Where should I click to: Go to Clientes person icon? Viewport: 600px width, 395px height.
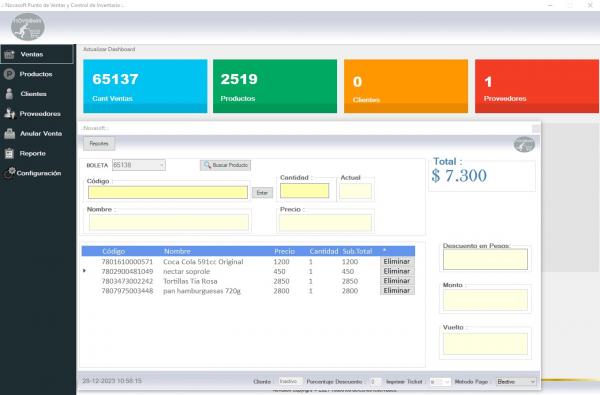pos(10,94)
